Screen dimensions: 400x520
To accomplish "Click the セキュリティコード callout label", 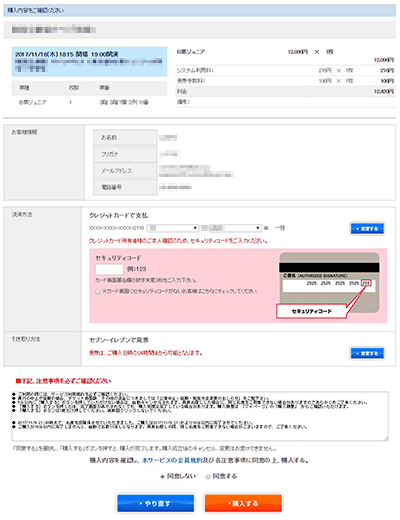I will click(x=312, y=311).
